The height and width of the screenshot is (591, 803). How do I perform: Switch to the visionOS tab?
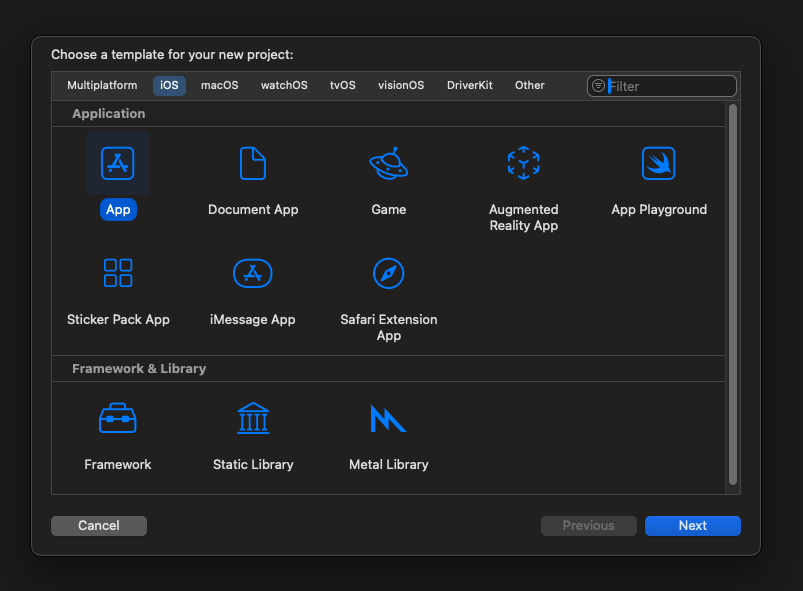click(401, 86)
